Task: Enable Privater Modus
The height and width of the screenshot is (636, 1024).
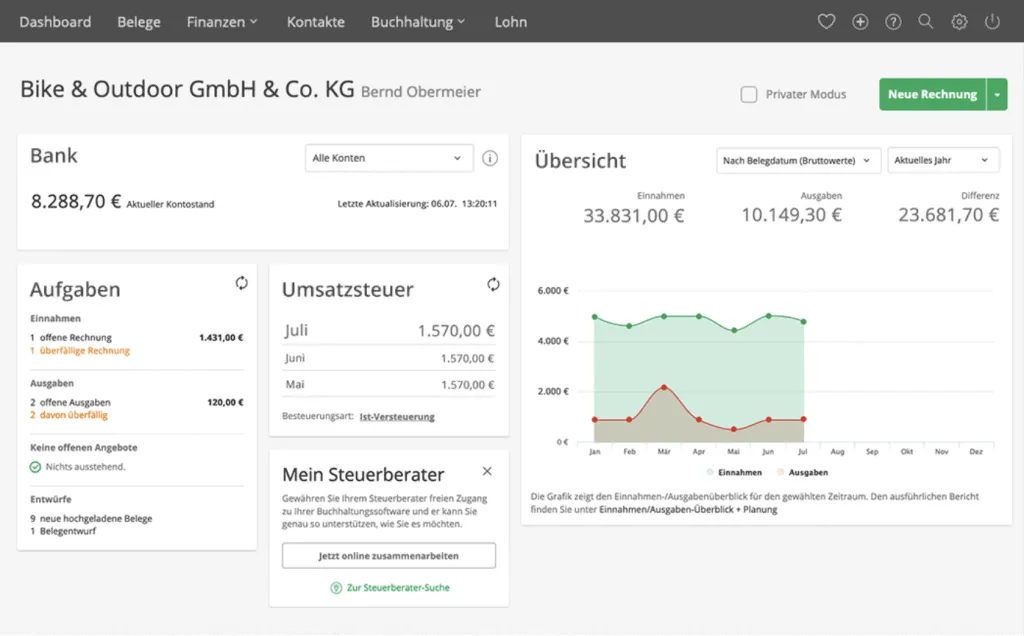Action: (749, 94)
